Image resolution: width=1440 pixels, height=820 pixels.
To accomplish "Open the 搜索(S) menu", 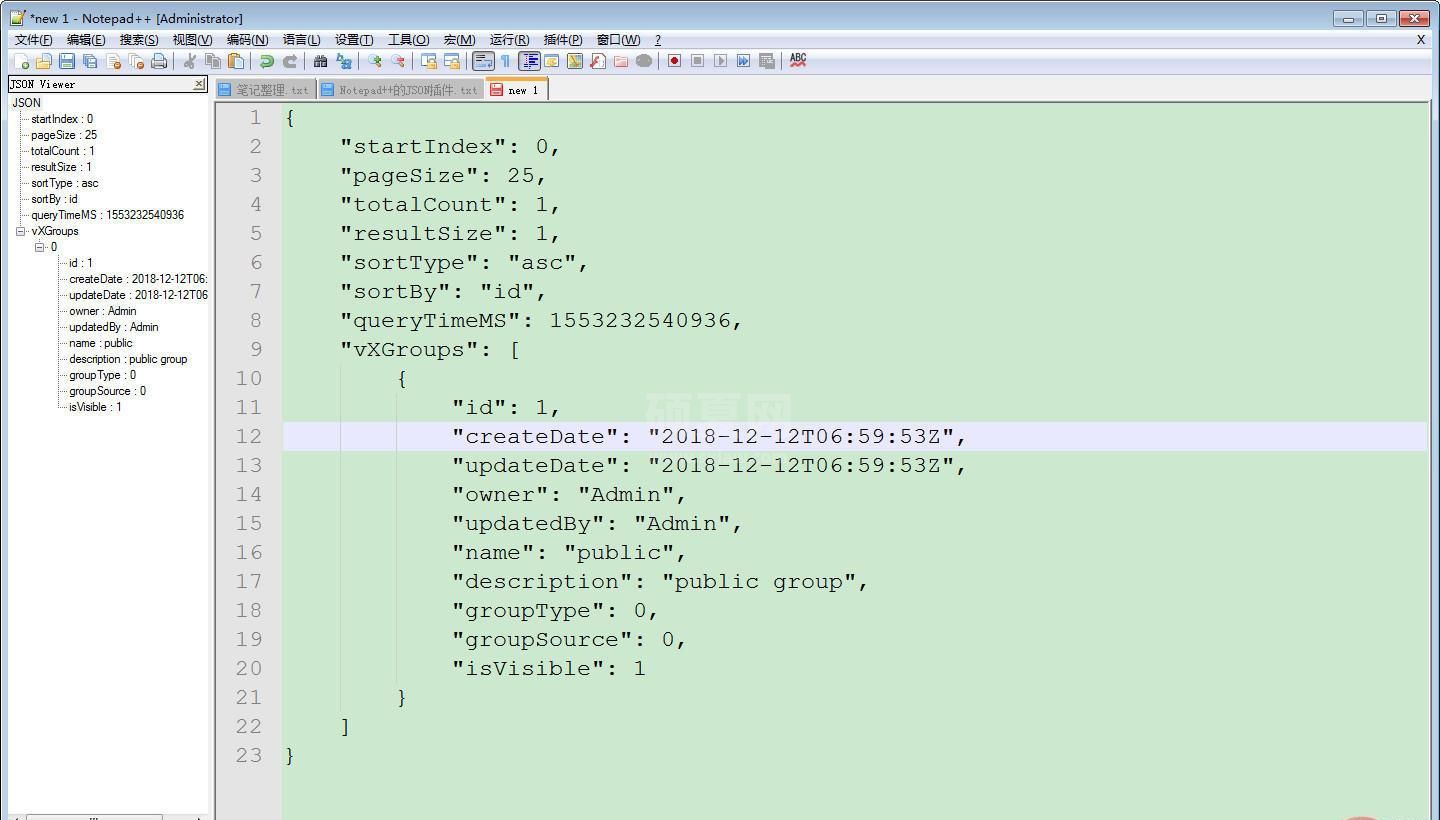I will (139, 40).
